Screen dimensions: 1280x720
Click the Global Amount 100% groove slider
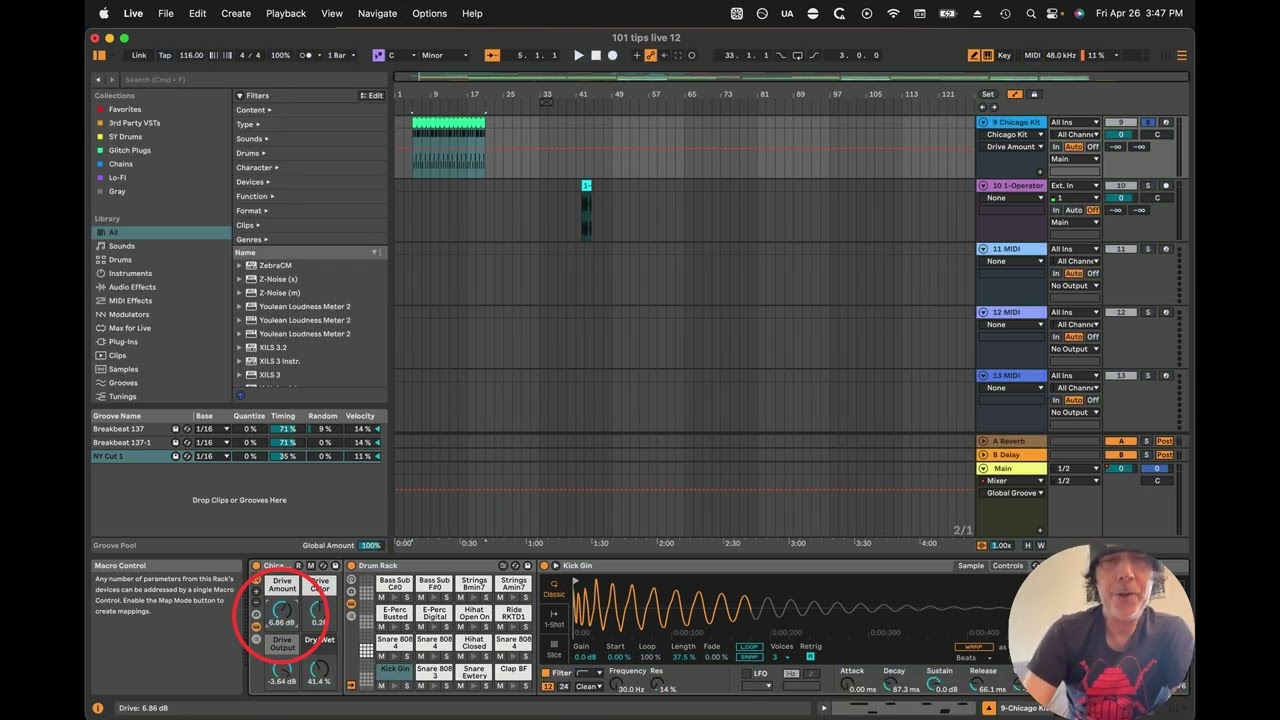pyautogui.click(x=371, y=546)
